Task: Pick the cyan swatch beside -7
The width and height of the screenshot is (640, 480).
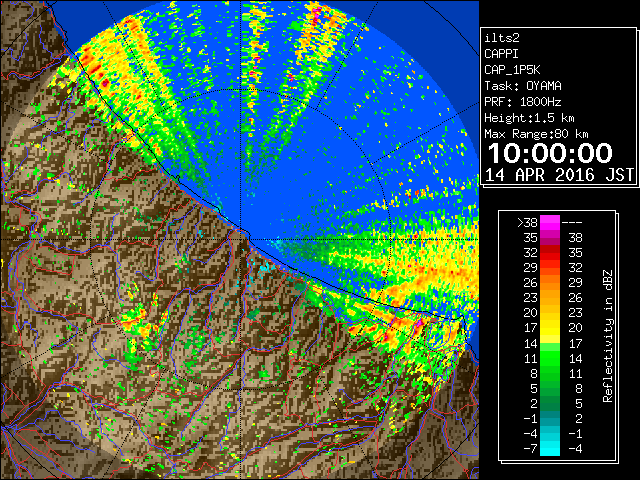Action: click(550, 449)
